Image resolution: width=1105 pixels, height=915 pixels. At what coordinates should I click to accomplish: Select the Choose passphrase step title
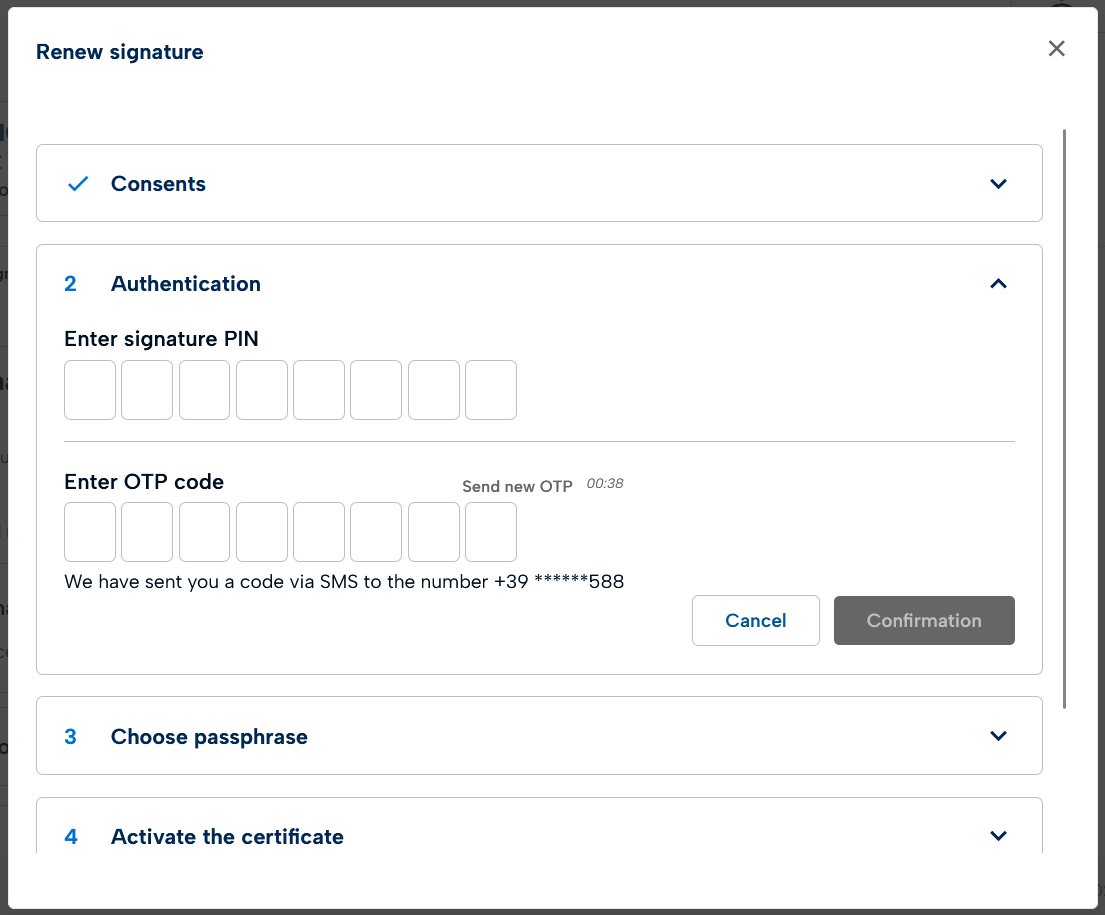coord(209,737)
